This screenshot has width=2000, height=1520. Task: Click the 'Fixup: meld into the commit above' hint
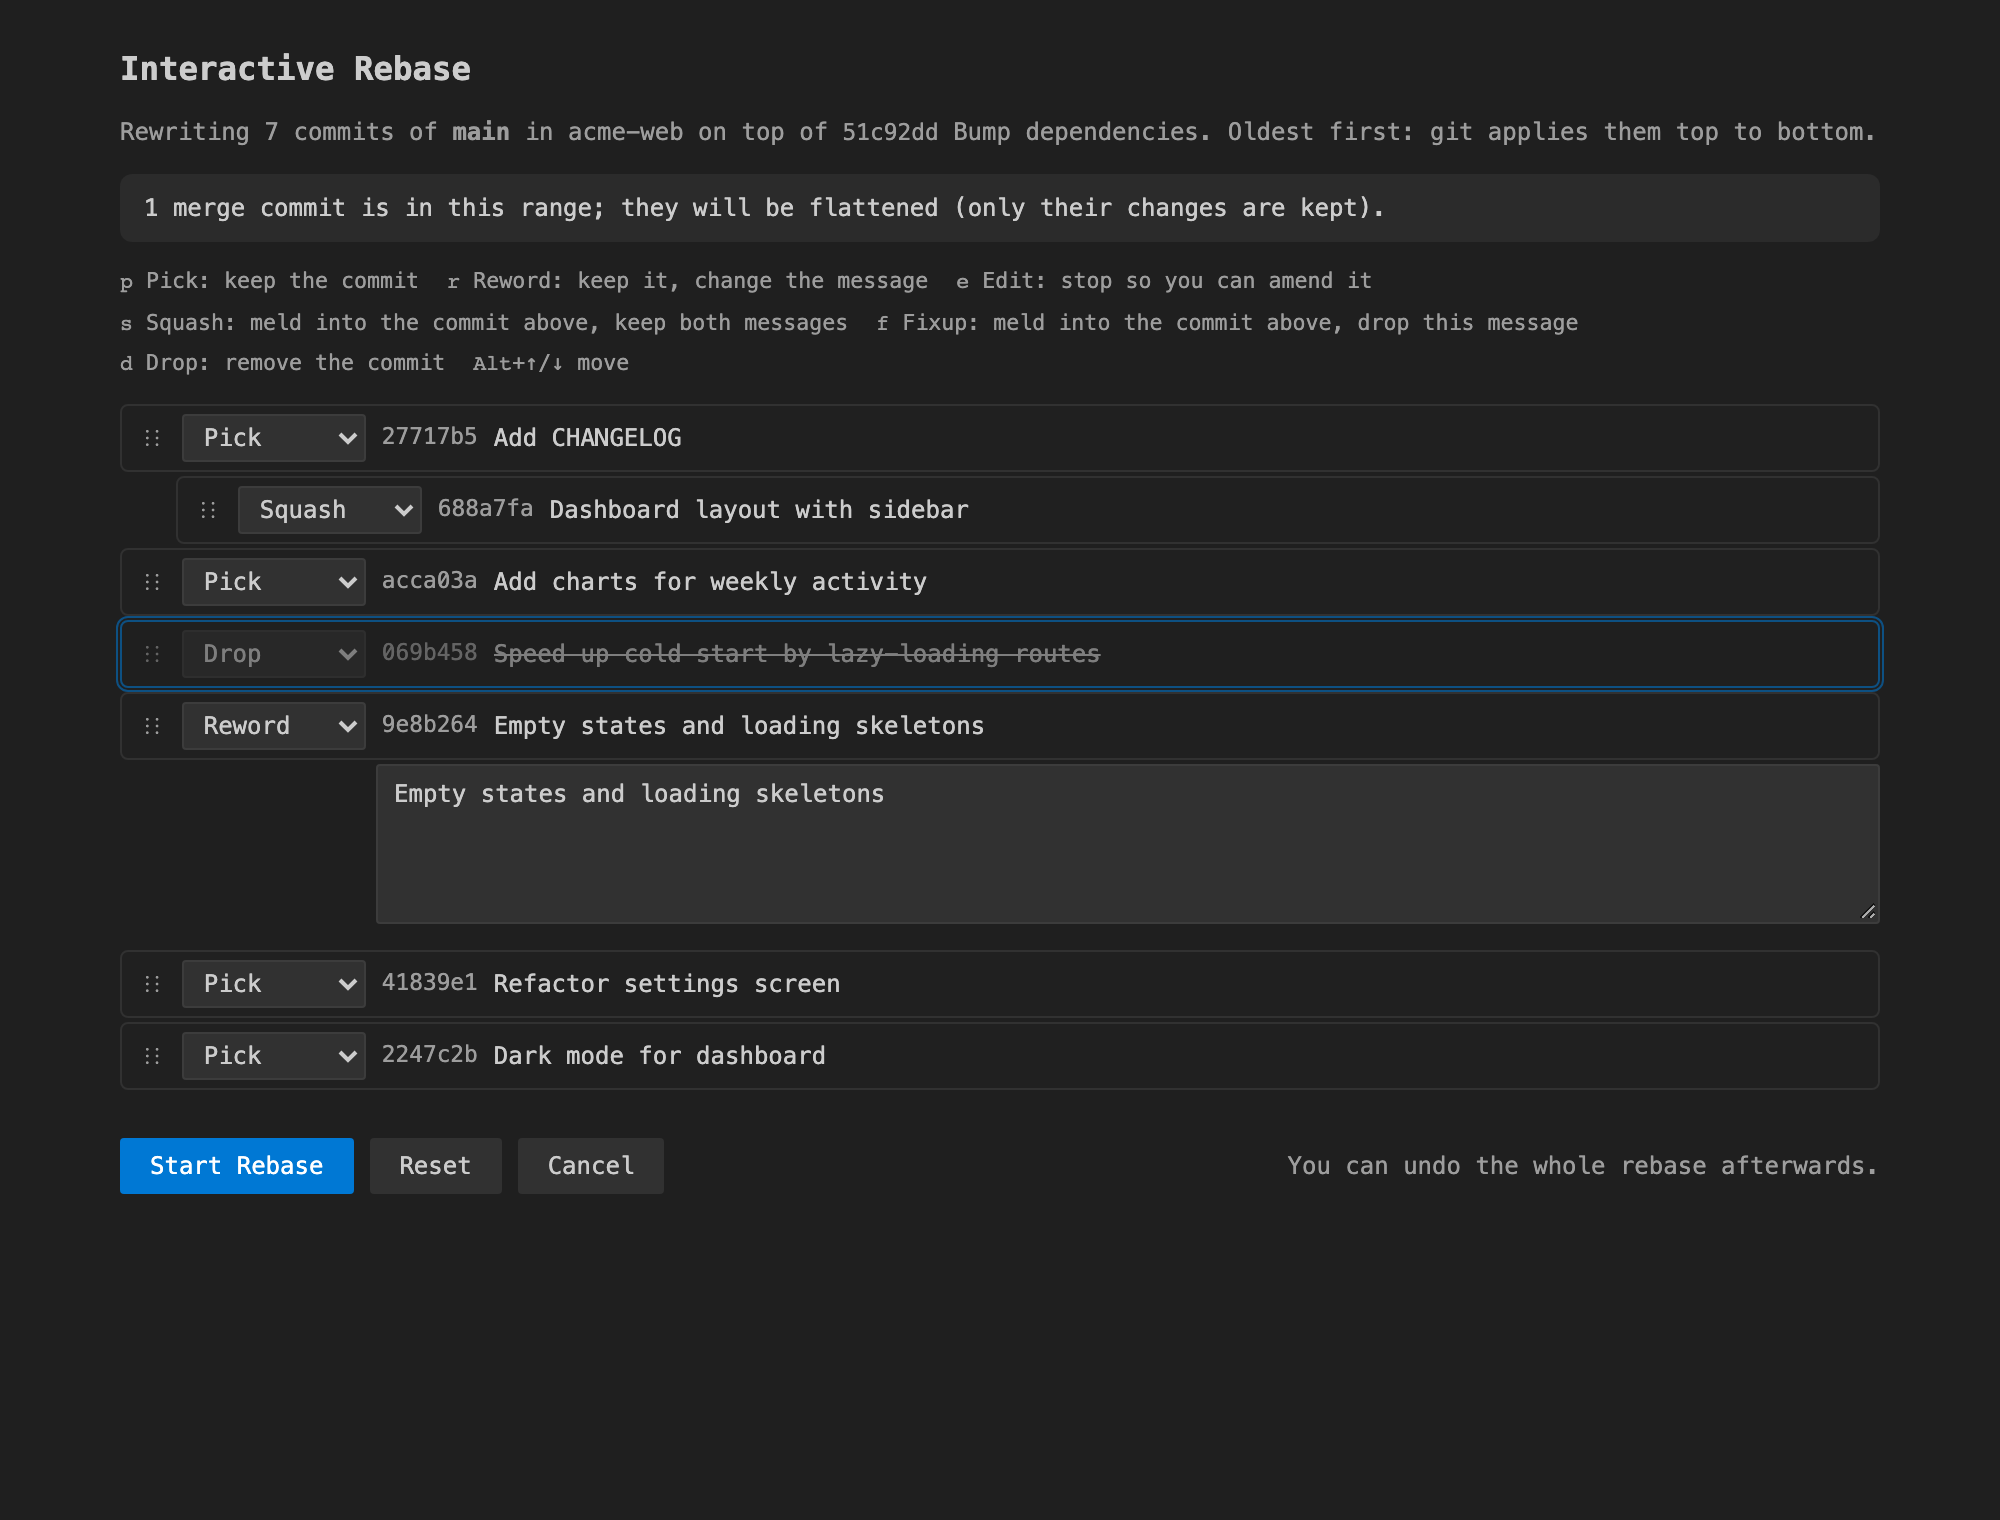click(x=1227, y=323)
